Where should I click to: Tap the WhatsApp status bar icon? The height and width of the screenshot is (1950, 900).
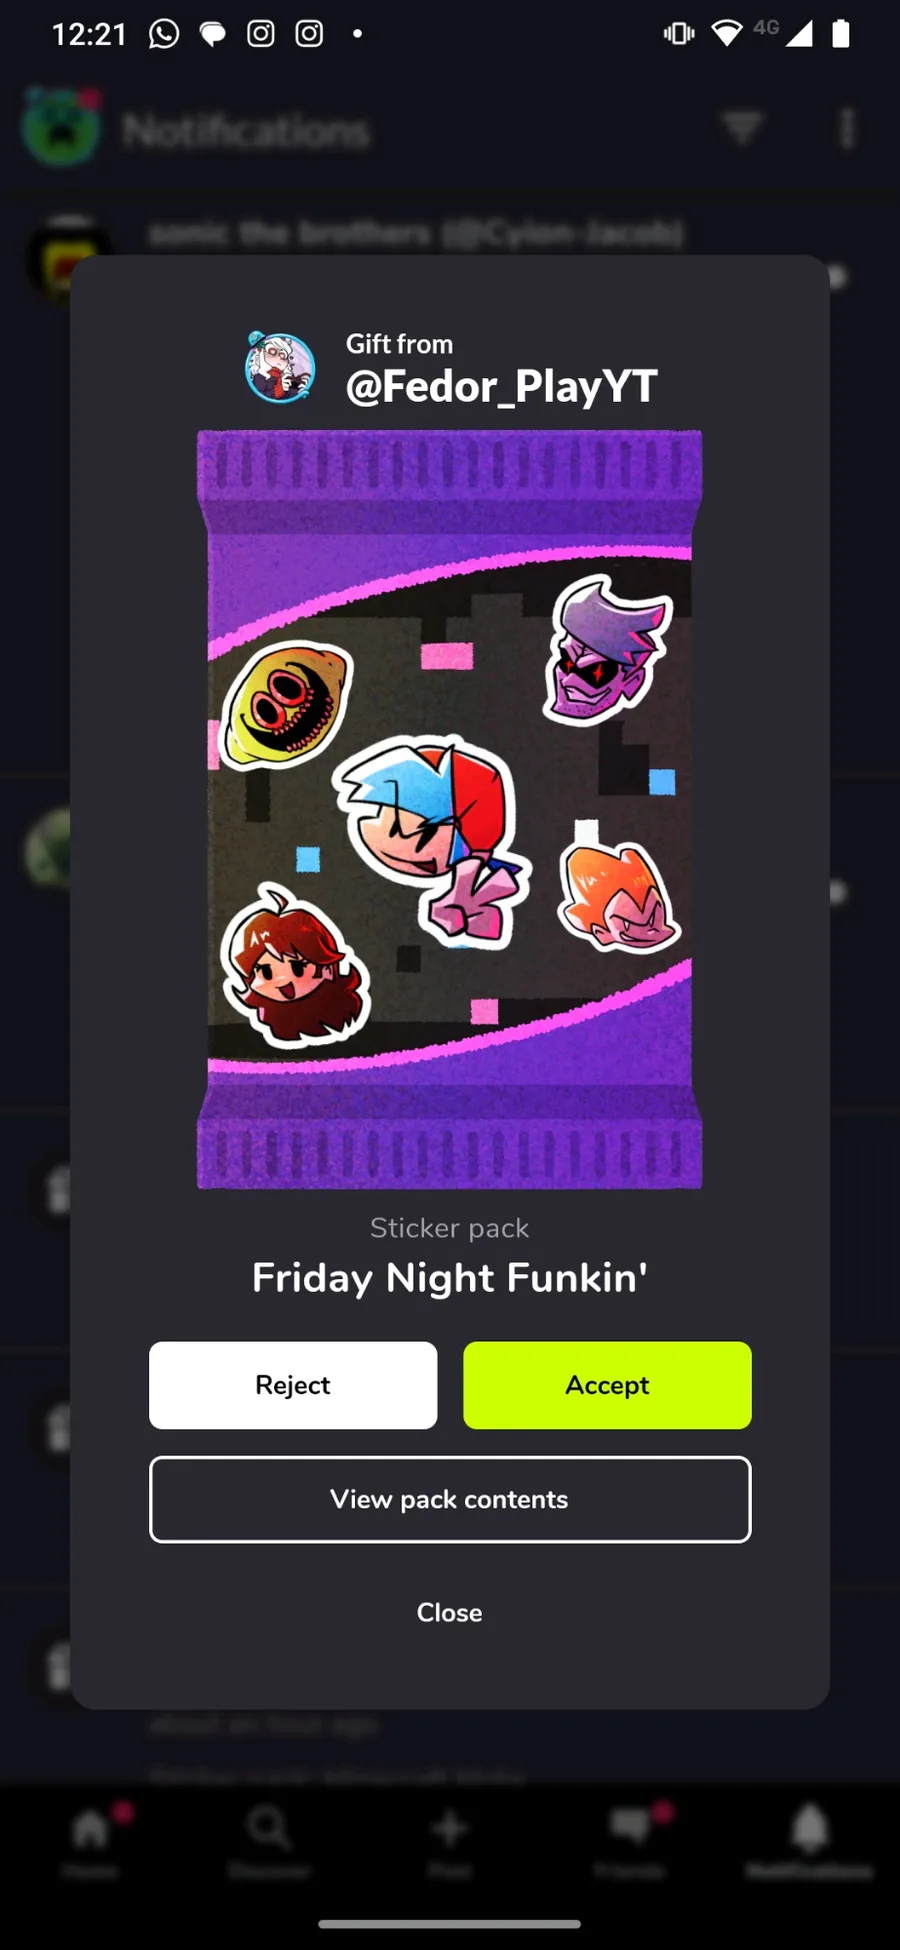click(x=164, y=34)
